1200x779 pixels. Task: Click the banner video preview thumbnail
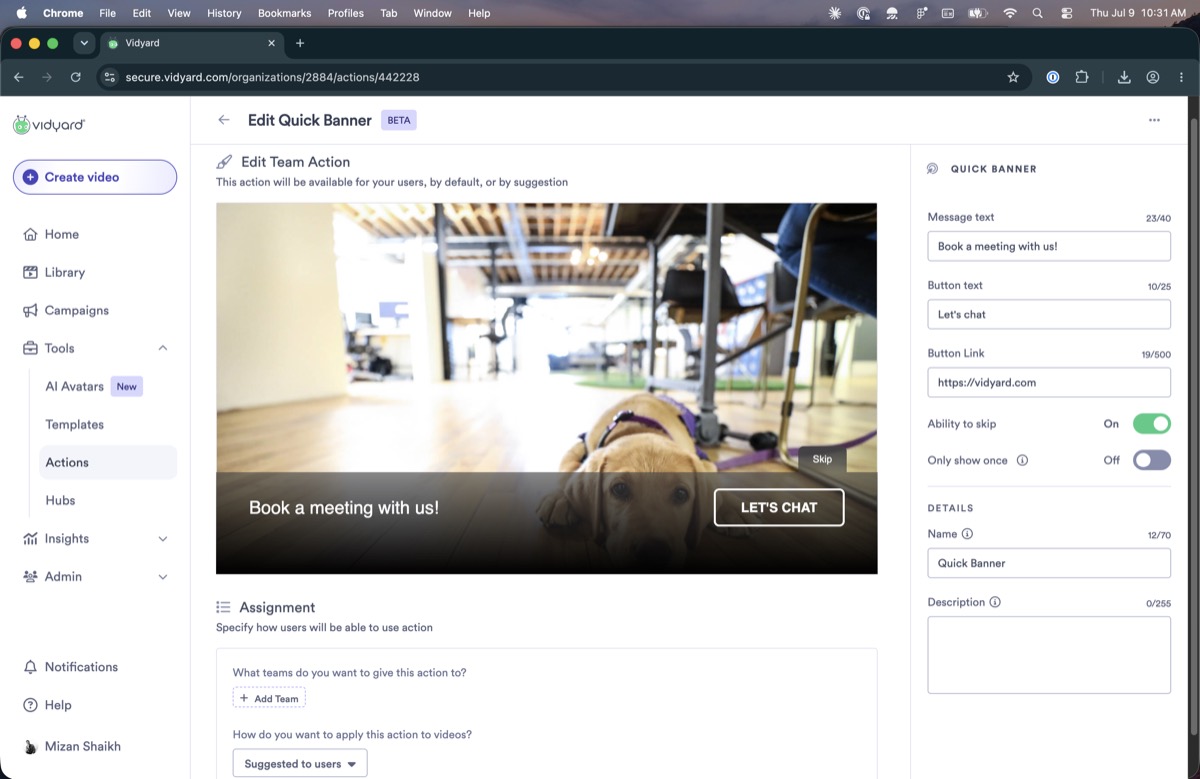pyautogui.click(x=547, y=388)
